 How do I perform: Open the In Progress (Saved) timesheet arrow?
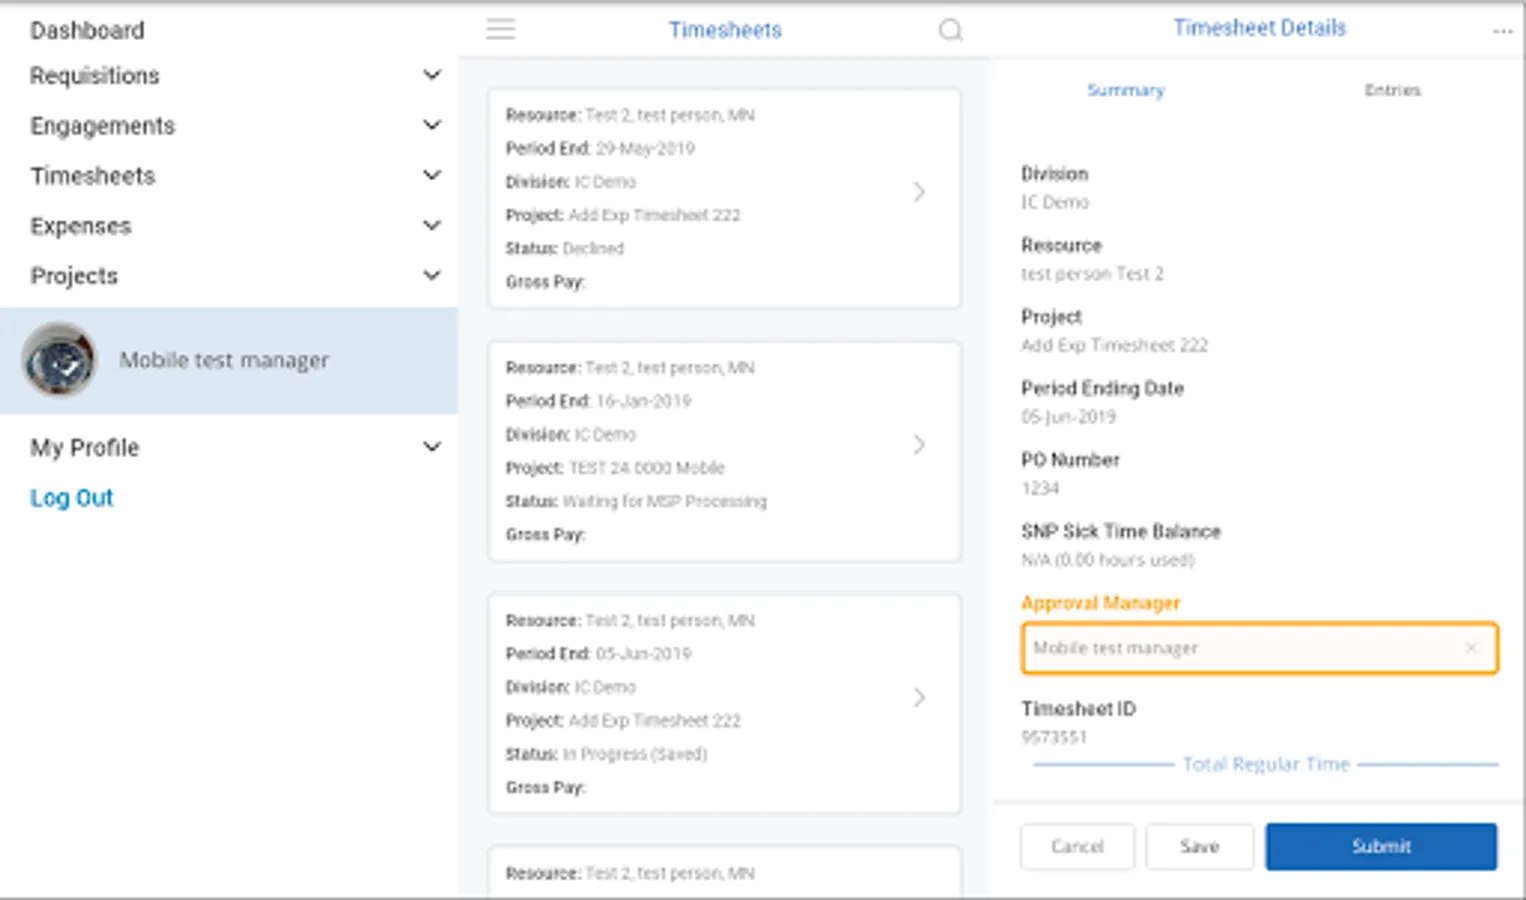tap(919, 698)
